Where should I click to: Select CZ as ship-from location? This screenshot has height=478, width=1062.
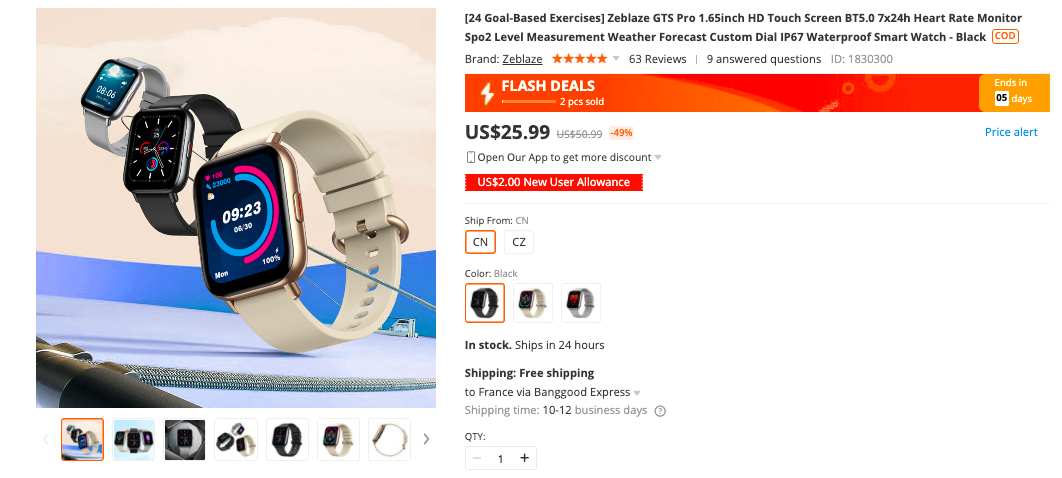(519, 242)
